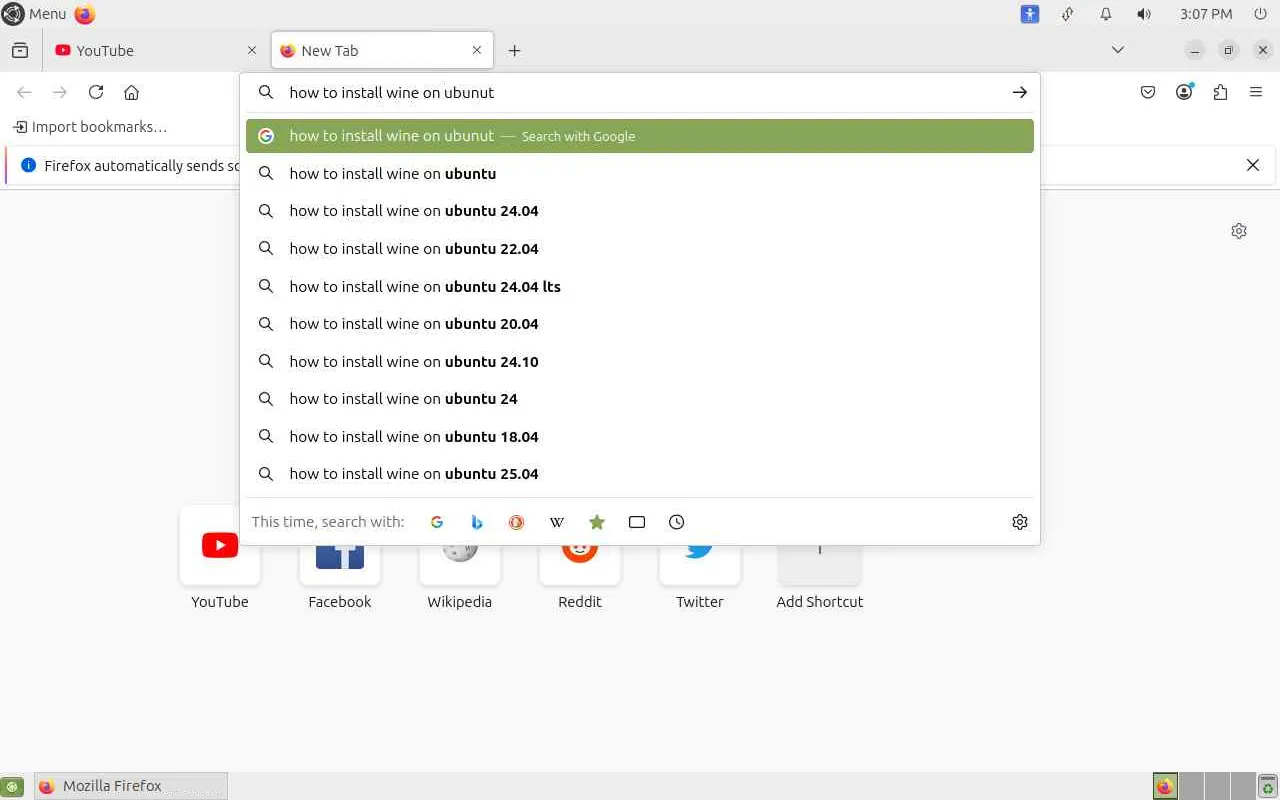Activate the Mozilla Firefox taskbar button
1280x800 pixels.
tap(131, 786)
